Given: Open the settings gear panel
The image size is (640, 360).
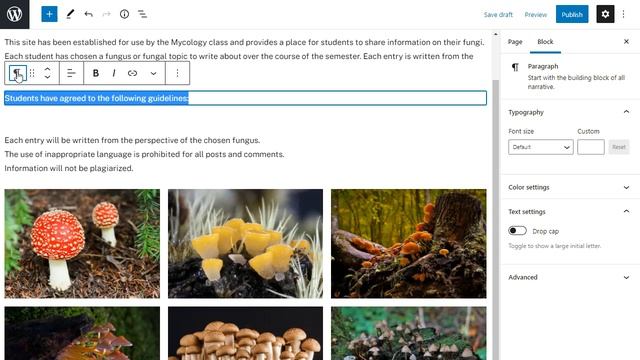Looking at the screenshot, I should point(605,14).
